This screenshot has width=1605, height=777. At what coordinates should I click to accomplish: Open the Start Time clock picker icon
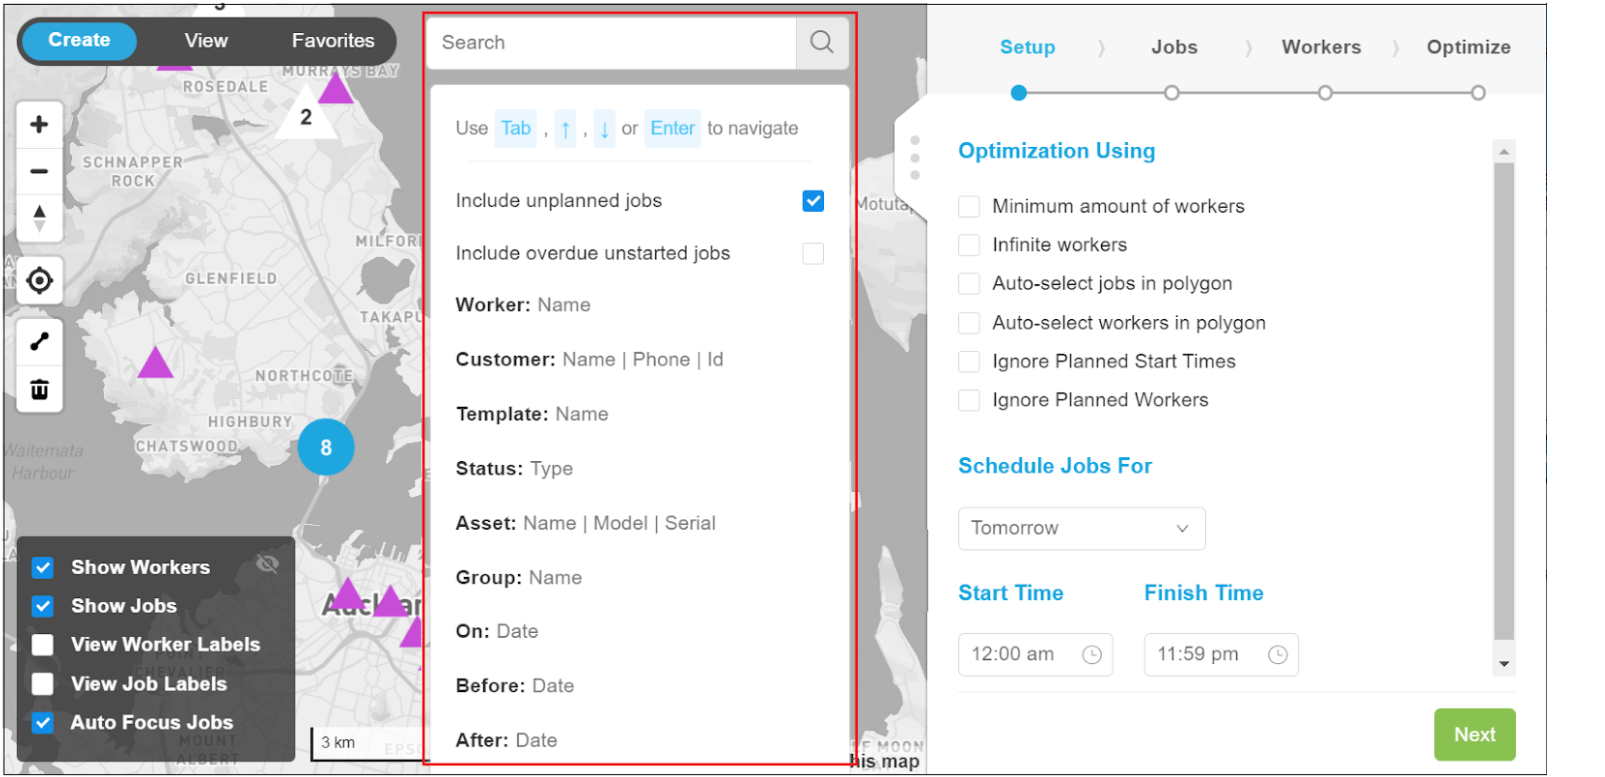click(x=1092, y=654)
